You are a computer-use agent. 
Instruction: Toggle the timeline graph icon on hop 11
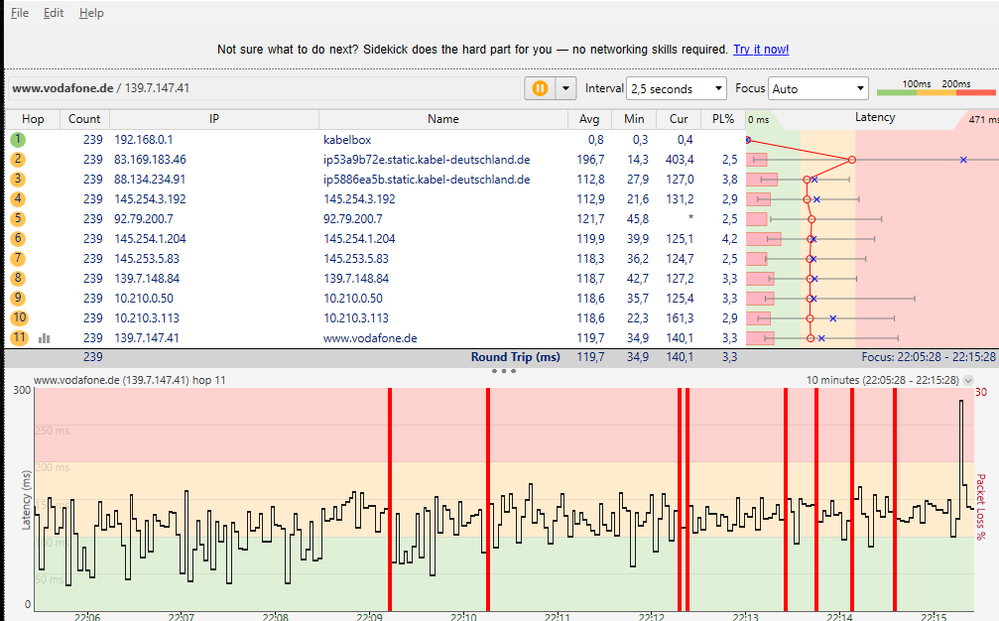point(44,338)
